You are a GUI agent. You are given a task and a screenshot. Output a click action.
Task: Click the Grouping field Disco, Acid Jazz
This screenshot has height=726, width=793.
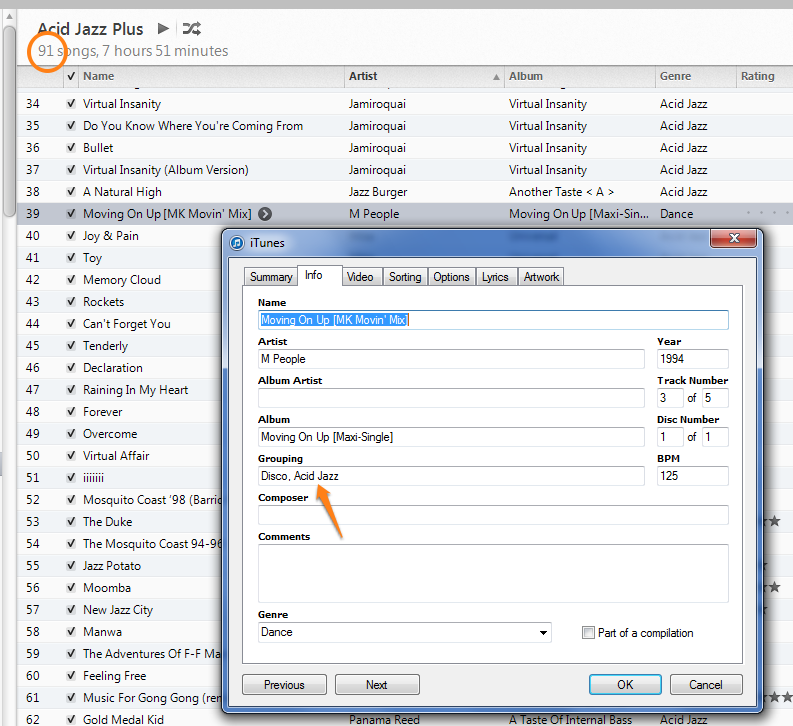point(451,476)
